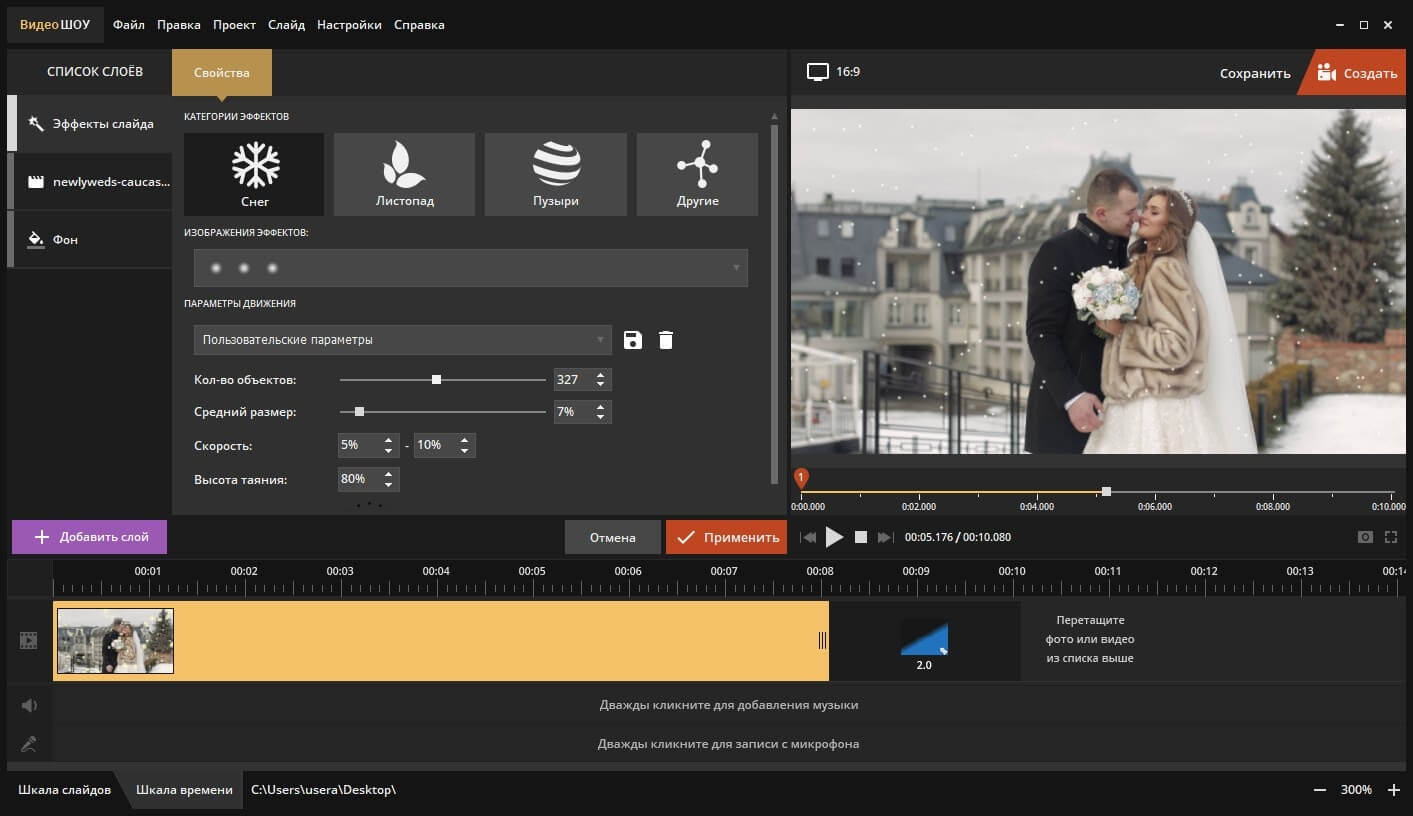The height and width of the screenshot is (816, 1413).
Task: Open the Другие effects category
Action: coord(697,174)
